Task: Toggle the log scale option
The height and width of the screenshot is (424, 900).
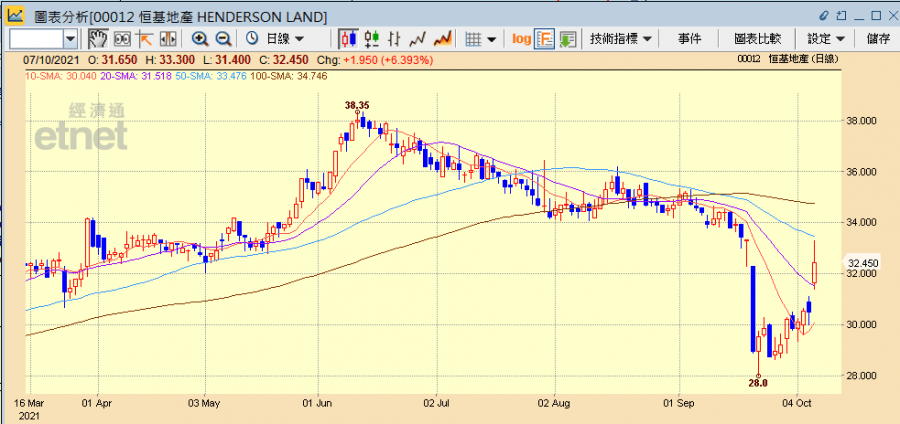Action: (521, 38)
